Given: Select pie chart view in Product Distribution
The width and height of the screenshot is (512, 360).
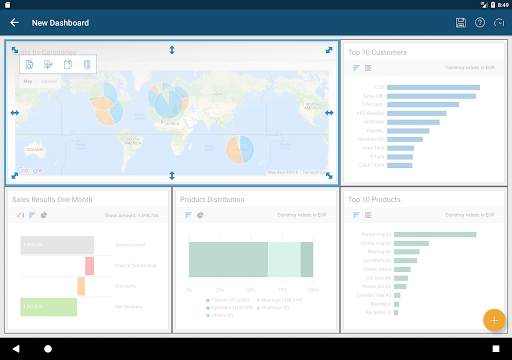Looking at the screenshot, I should 200,215.
